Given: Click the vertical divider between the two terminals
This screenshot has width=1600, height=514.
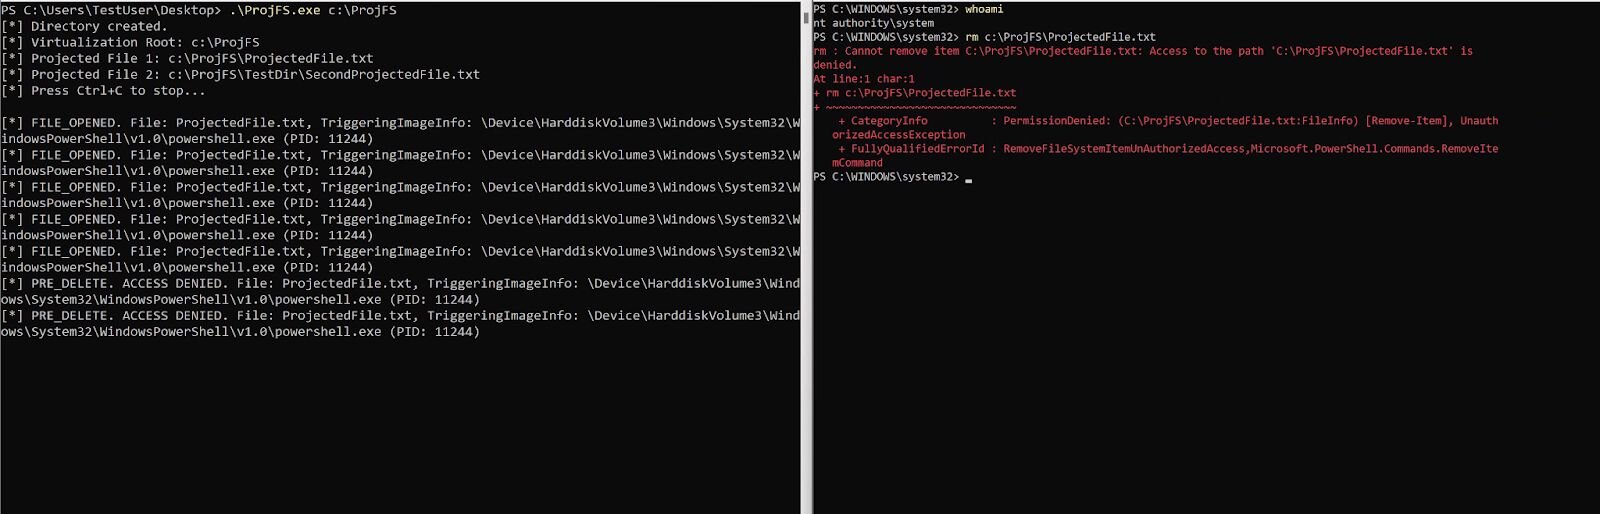Looking at the screenshot, I should tap(806, 257).
